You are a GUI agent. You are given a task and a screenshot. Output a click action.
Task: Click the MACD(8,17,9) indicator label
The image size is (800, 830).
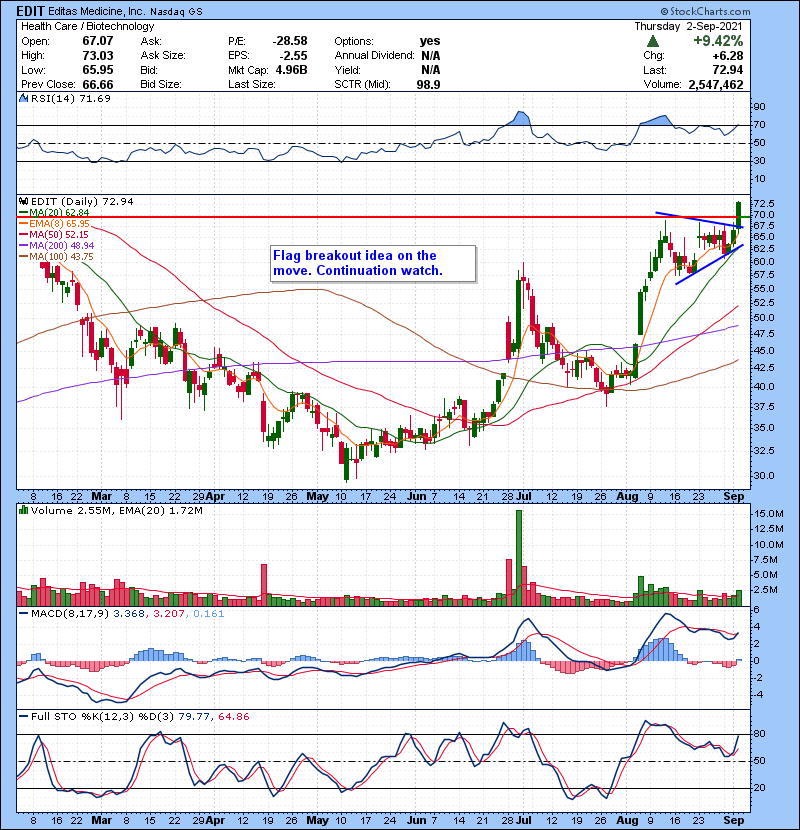pos(70,614)
